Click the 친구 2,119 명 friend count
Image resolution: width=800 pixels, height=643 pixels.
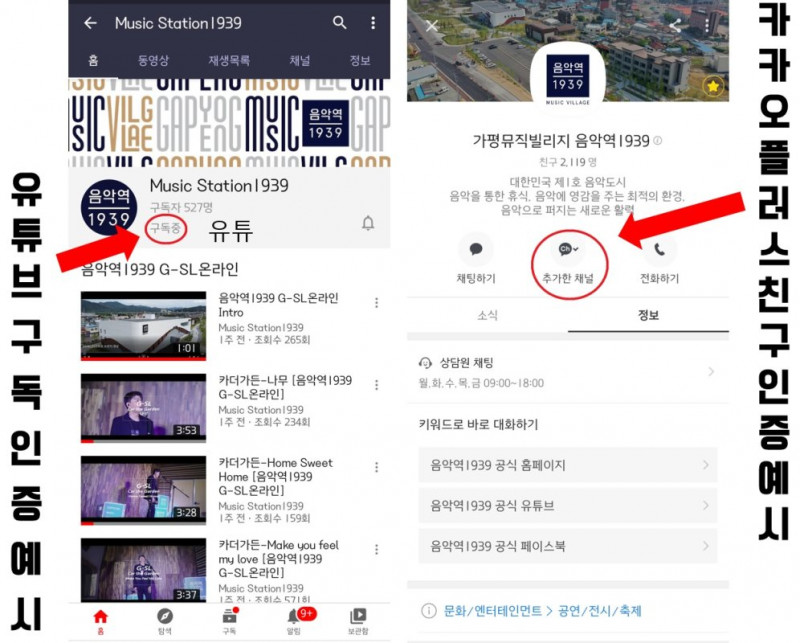(x=567, y=162)
